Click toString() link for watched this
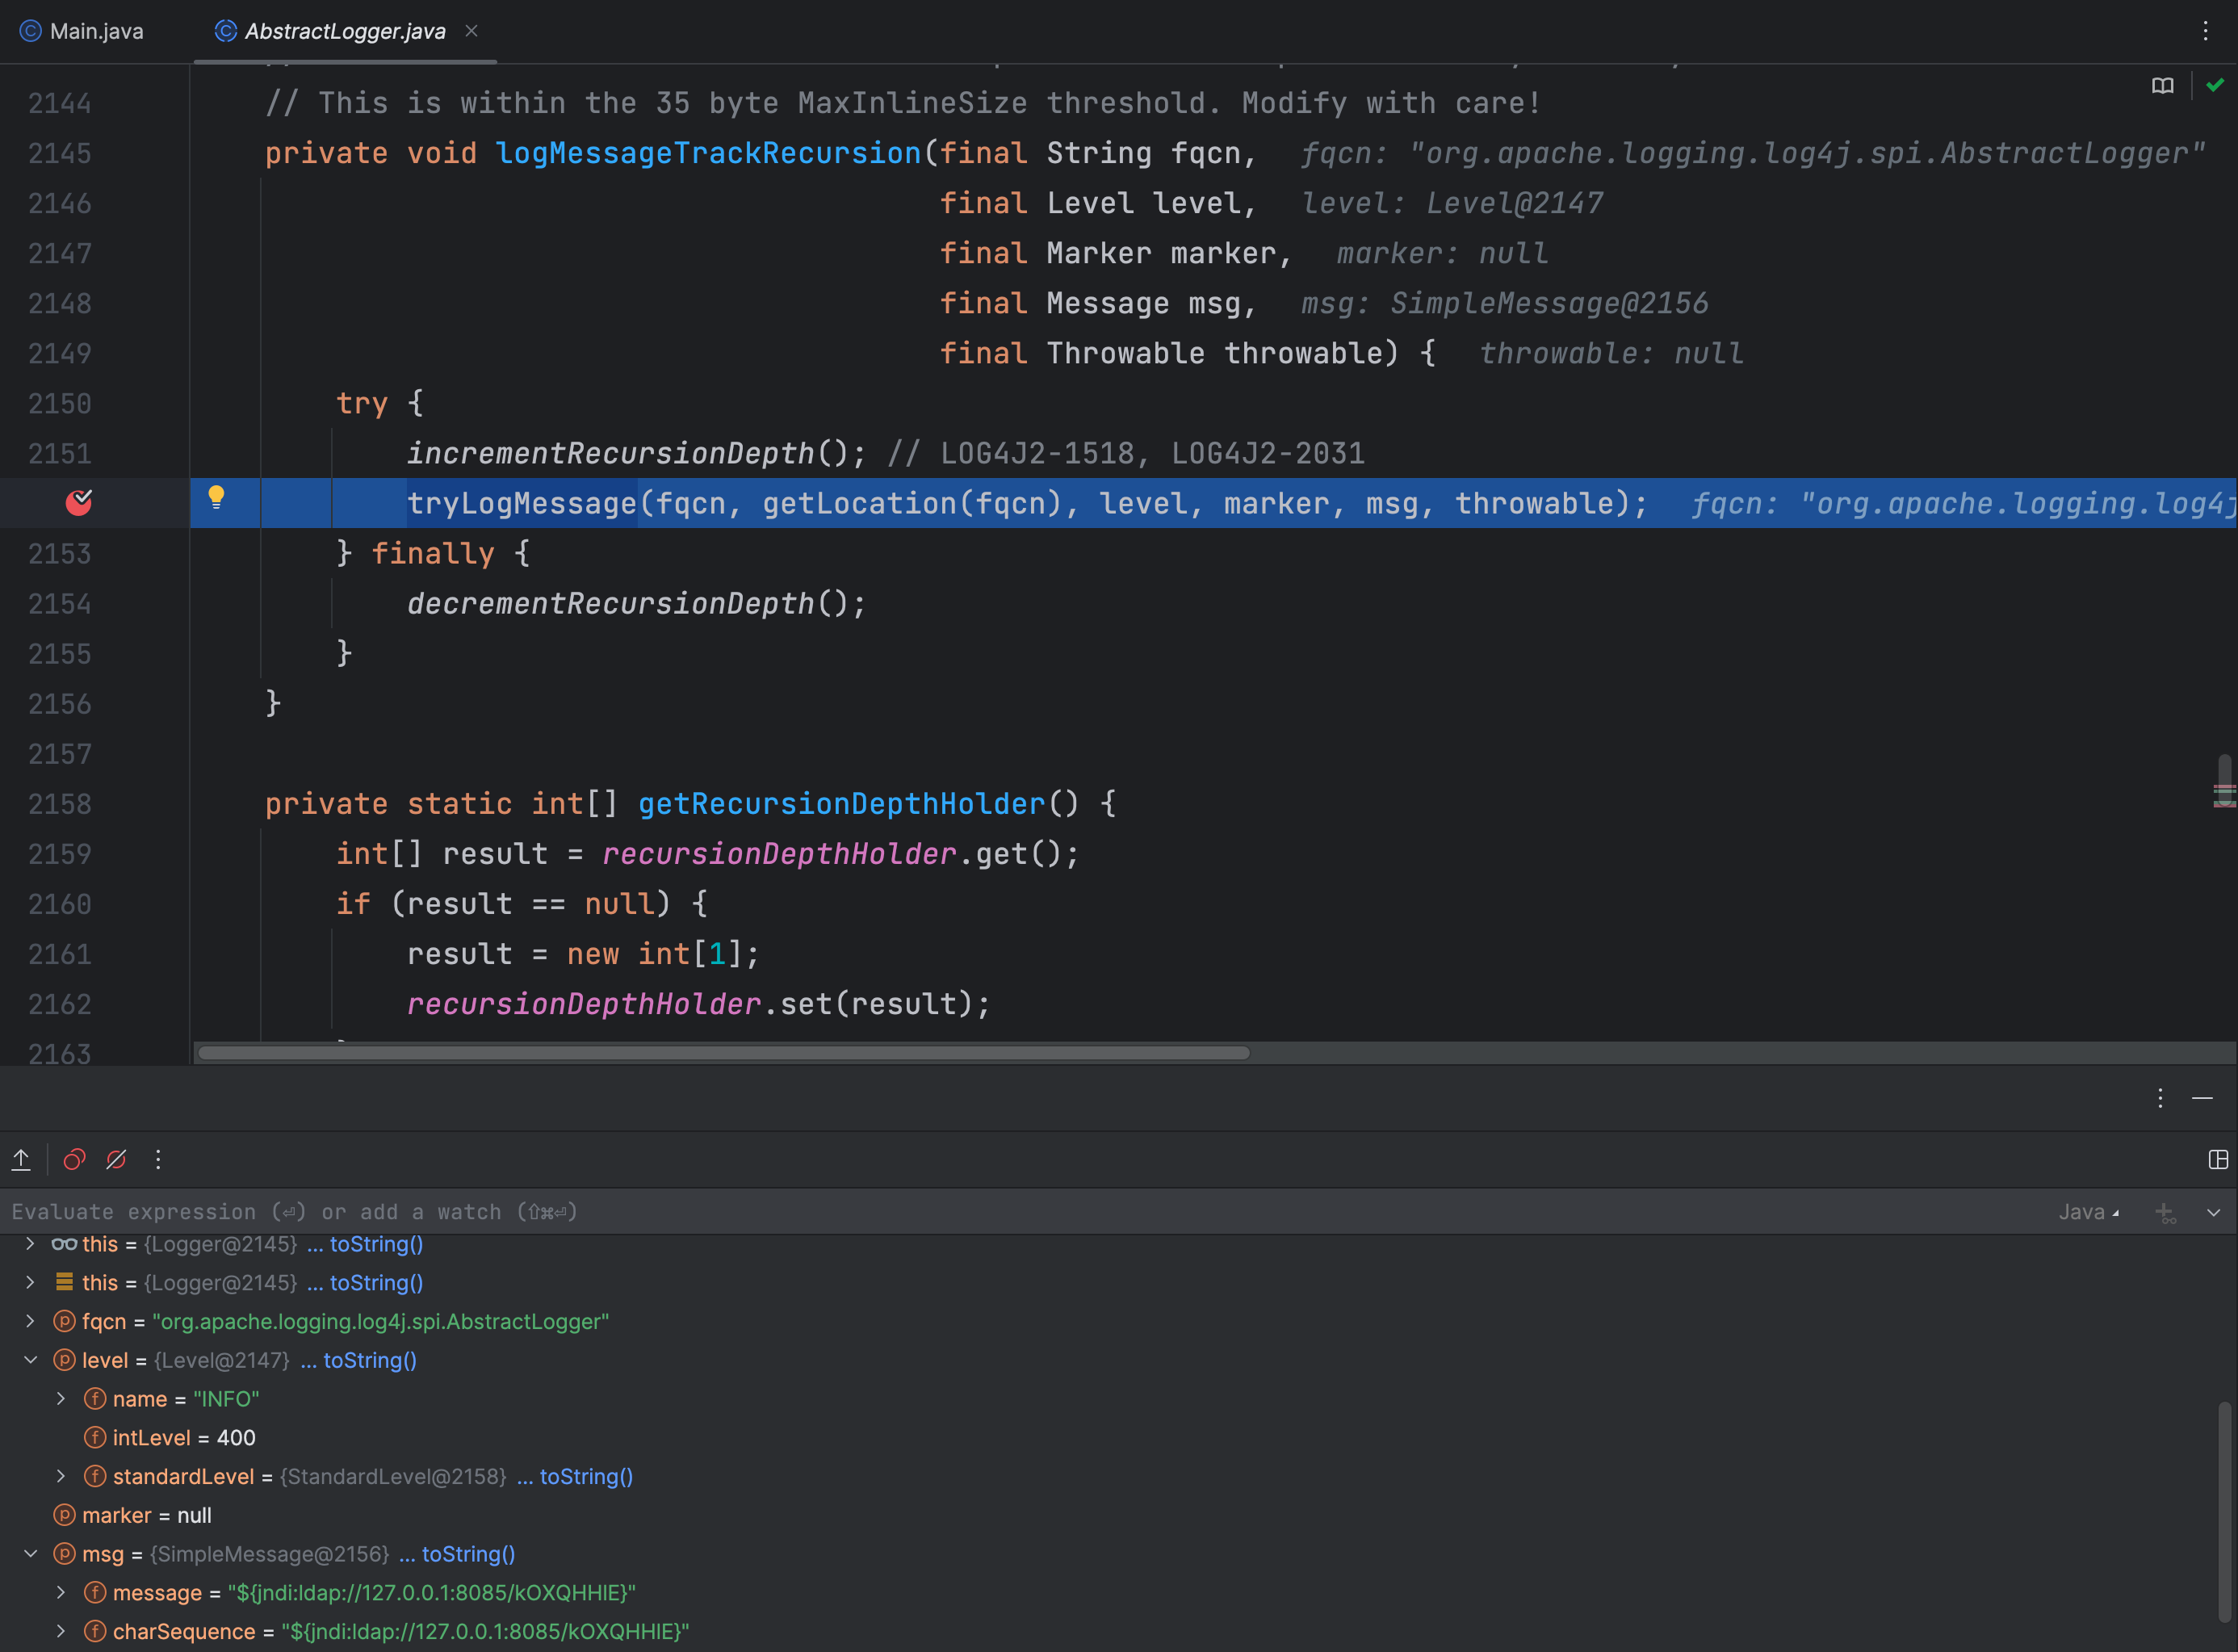Viewport: 2238px width, 1652px height. pyautogui.click(x=376, y=1244)
